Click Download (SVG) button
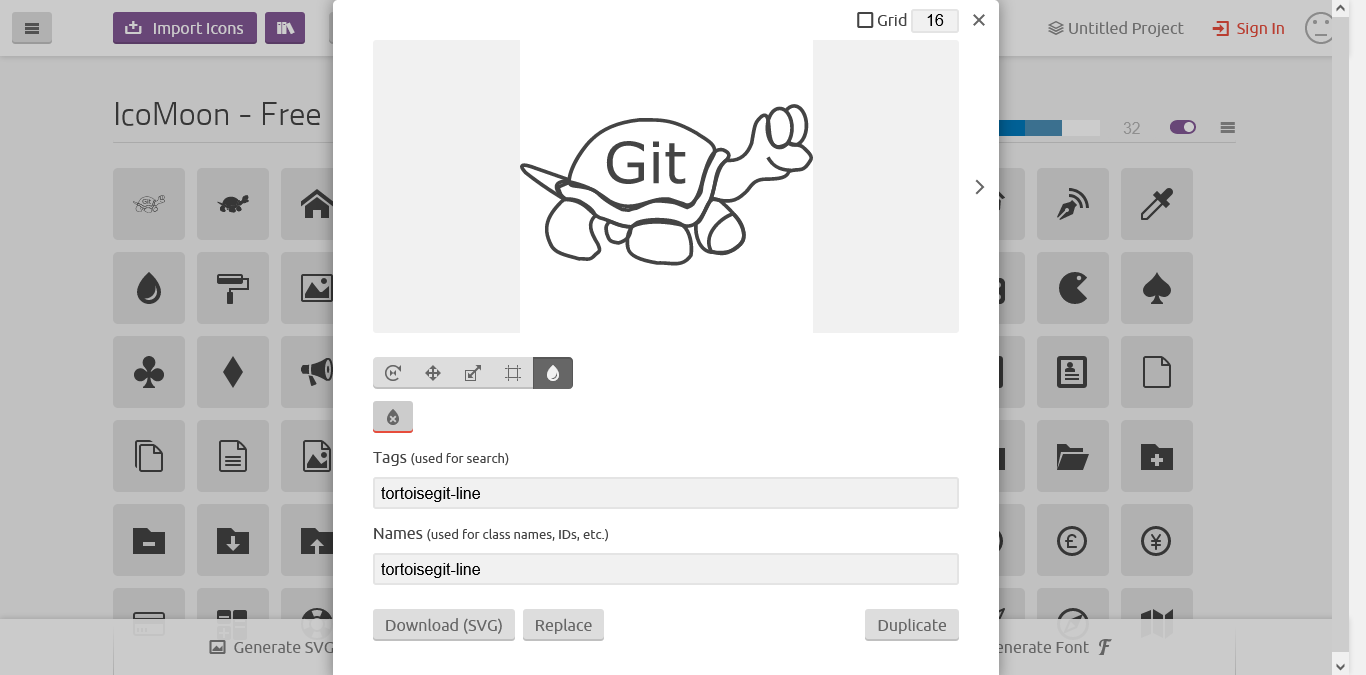 pyautogui.click(x=444, y=625)
